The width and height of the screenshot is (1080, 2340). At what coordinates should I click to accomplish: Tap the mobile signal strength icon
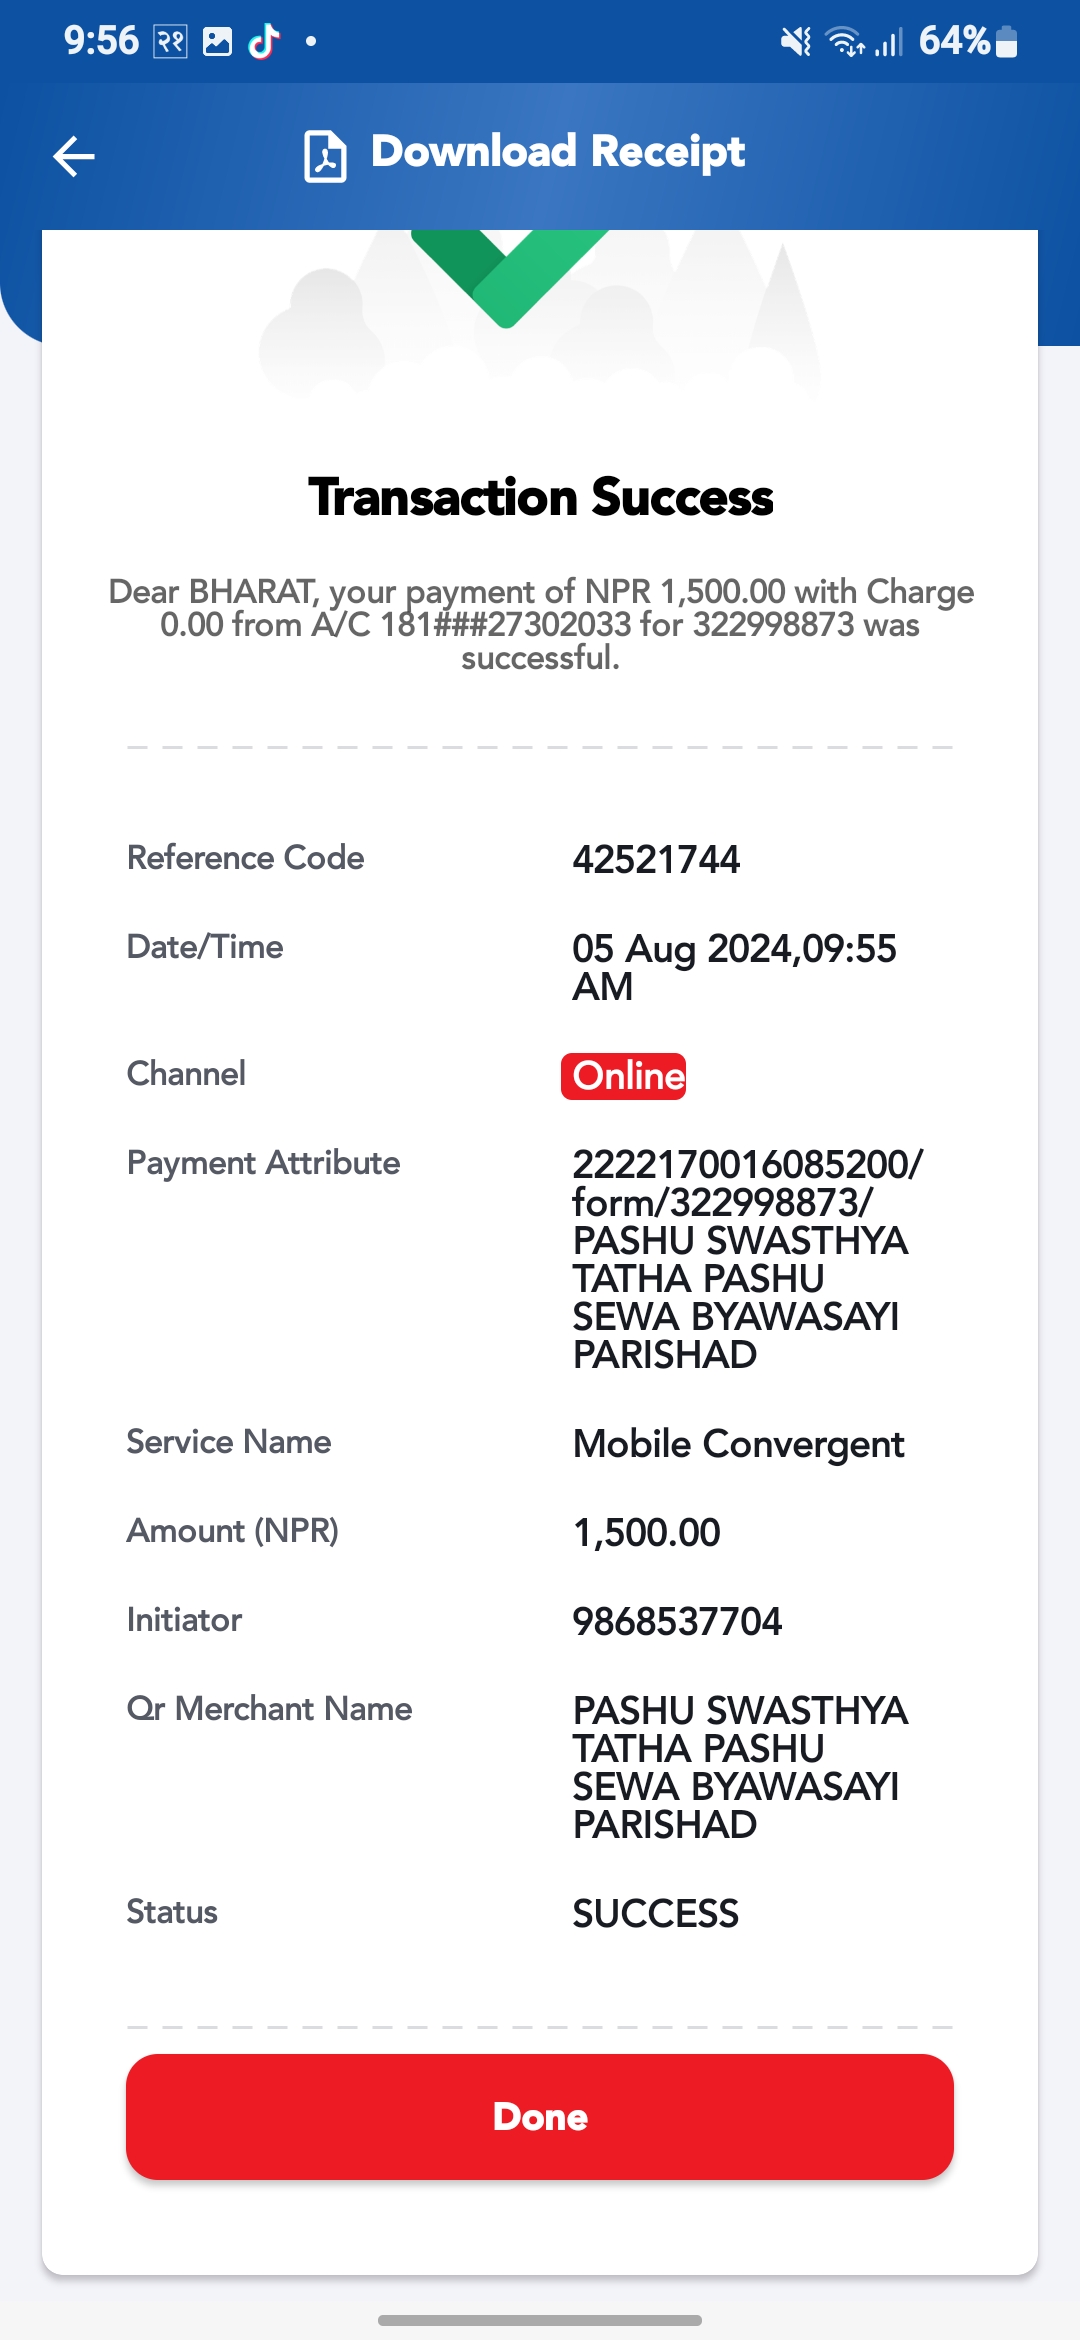(x=889, y=41)
